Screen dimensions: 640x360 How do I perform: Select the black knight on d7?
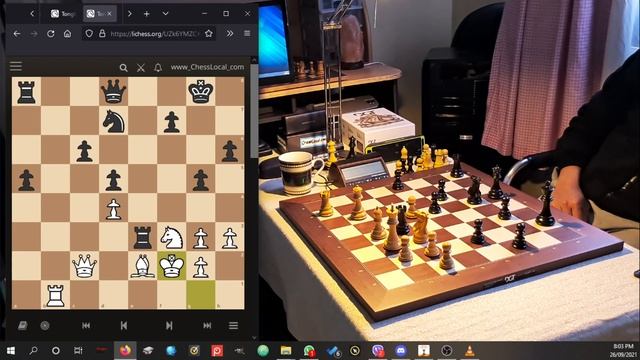113,120
